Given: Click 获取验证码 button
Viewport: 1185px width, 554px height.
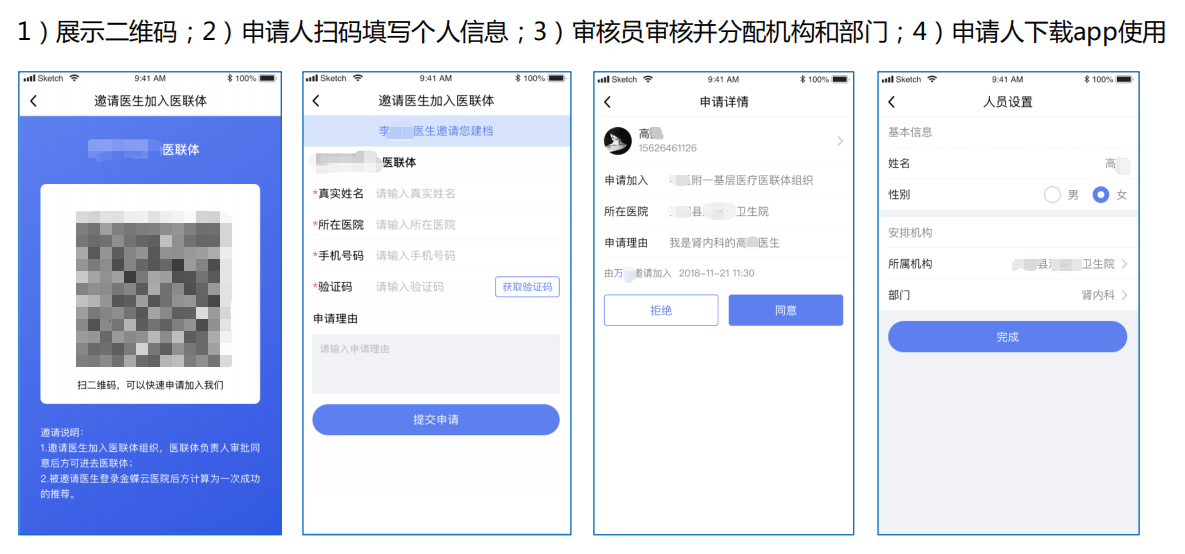Looking at the screenshot, I should point(528,287).
